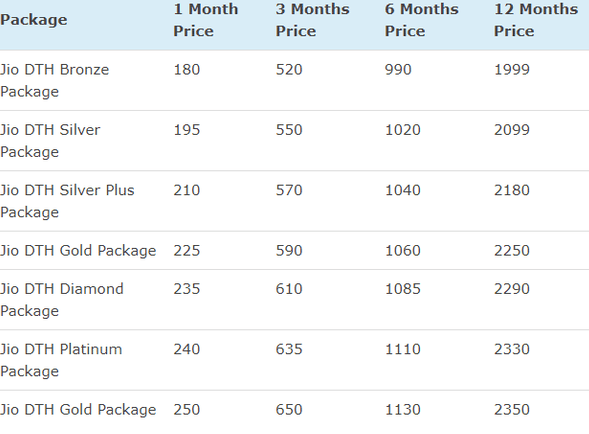Screen dimensions: 589x434
Task: Click the Silver 3 months price 550
Action: point(289,130)
